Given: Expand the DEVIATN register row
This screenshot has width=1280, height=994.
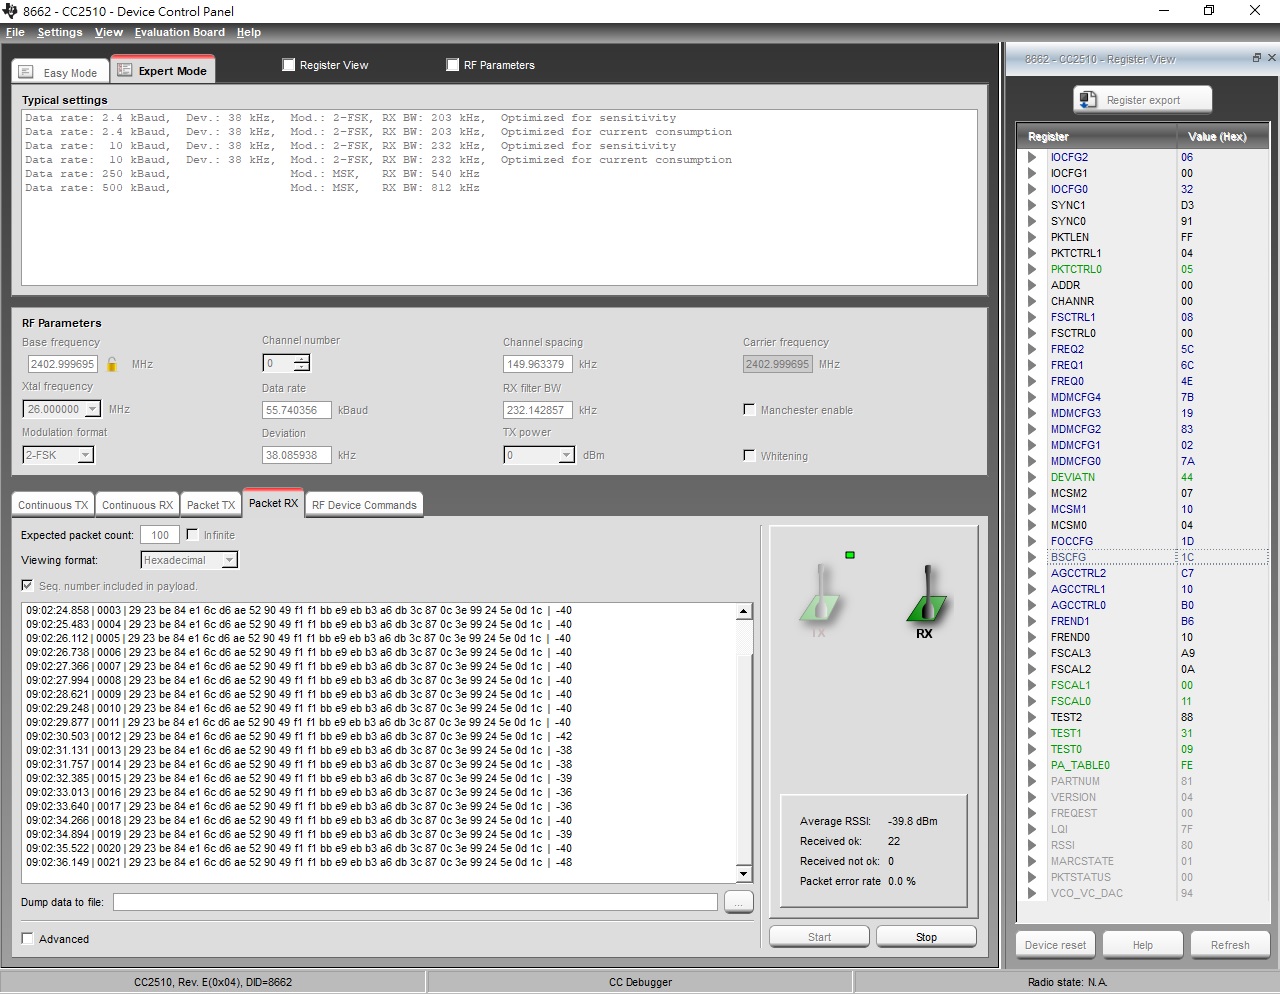Looking at the screenshot, I should point(1032,477).
